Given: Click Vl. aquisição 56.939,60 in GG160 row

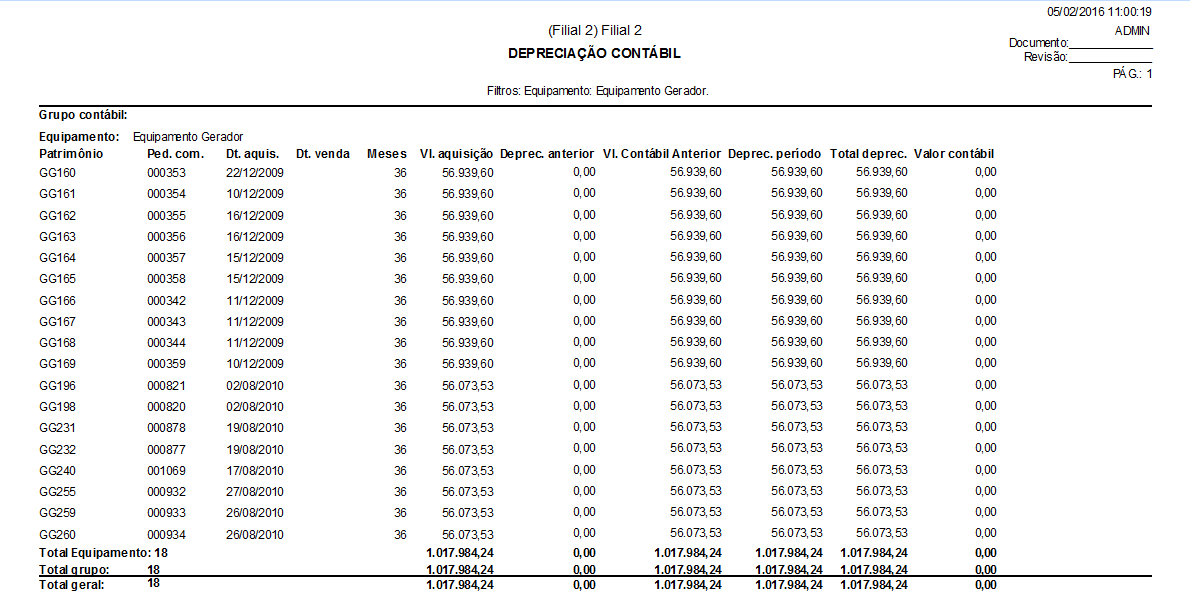Looking at the screenshot, I should click(x=468, y=173).
